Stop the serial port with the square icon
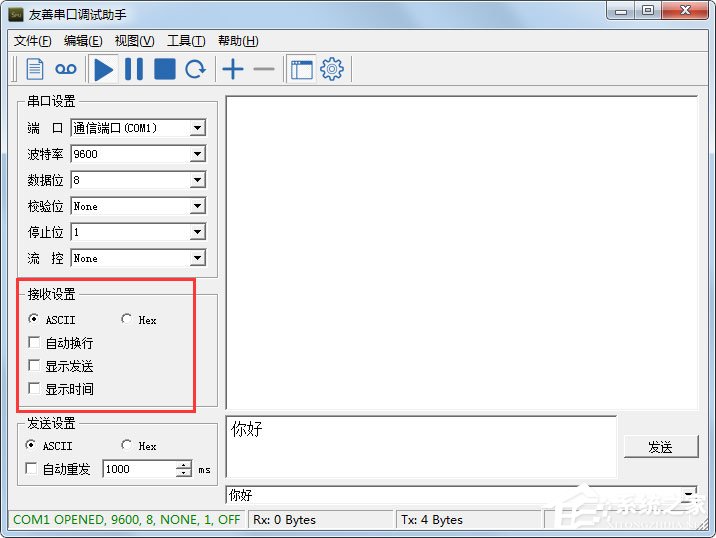The image size is (716, 538). pyautogui.click(x=165, y=69)
